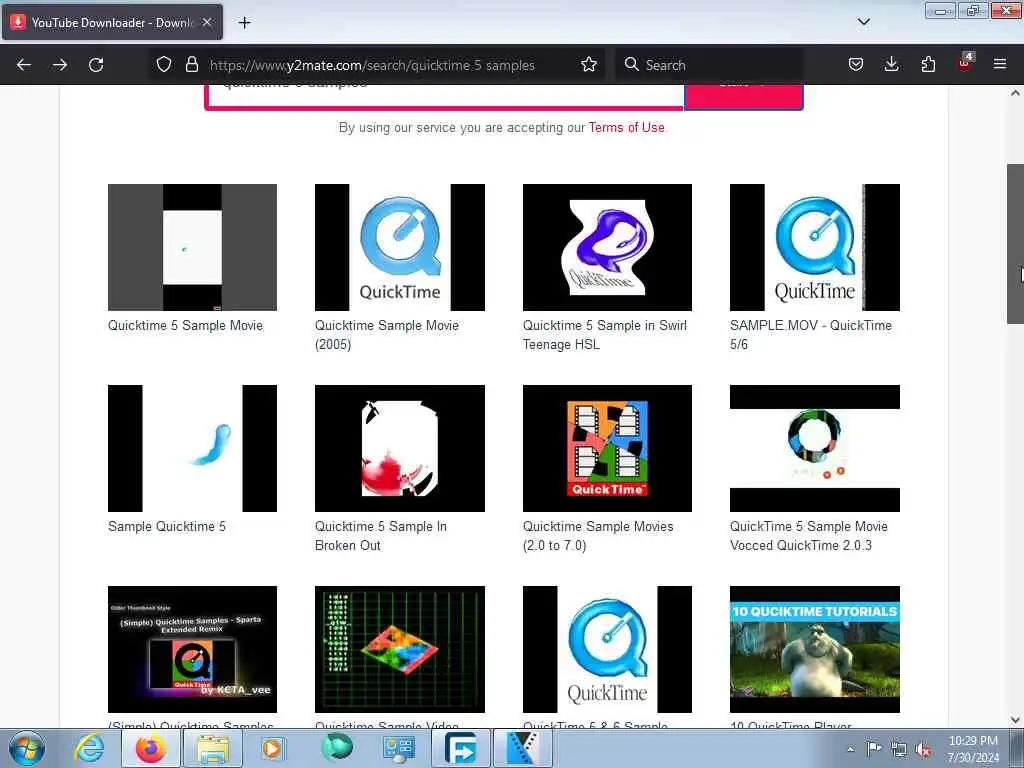Click 'Quicktime 5 Sample In Broken Out' title
The height and width of the screenshot is (768, 1024).
[381, 536]
